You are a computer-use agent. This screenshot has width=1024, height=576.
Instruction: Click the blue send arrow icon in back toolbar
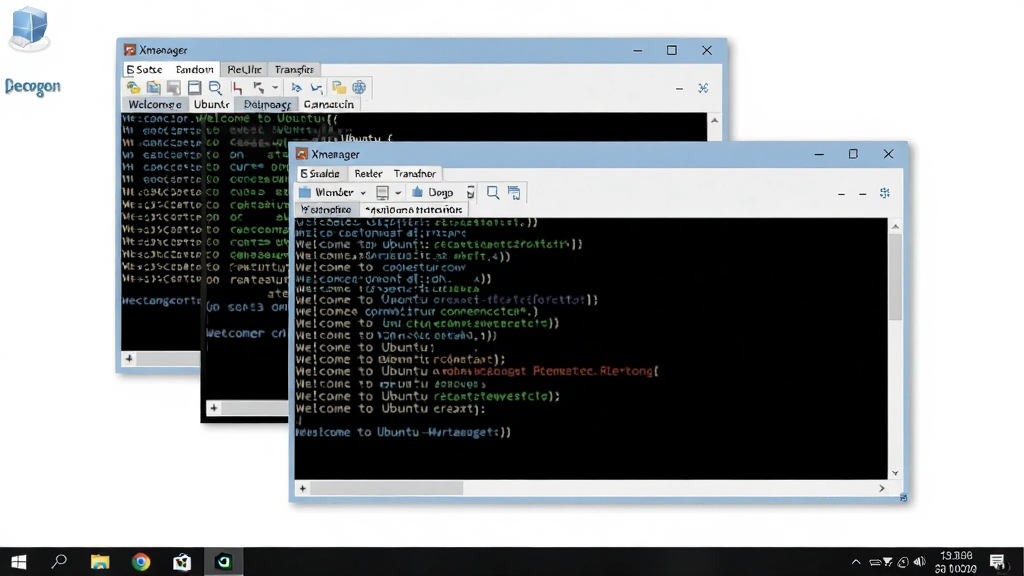click(296, 88)
